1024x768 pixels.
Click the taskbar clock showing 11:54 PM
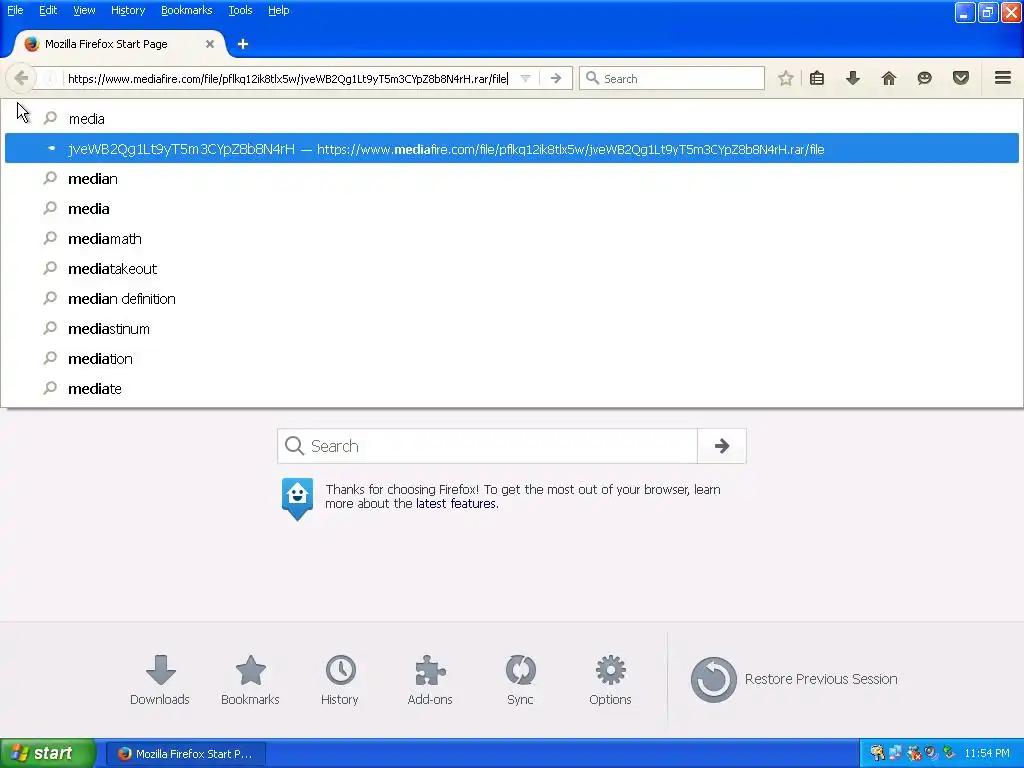click(987, 754)
